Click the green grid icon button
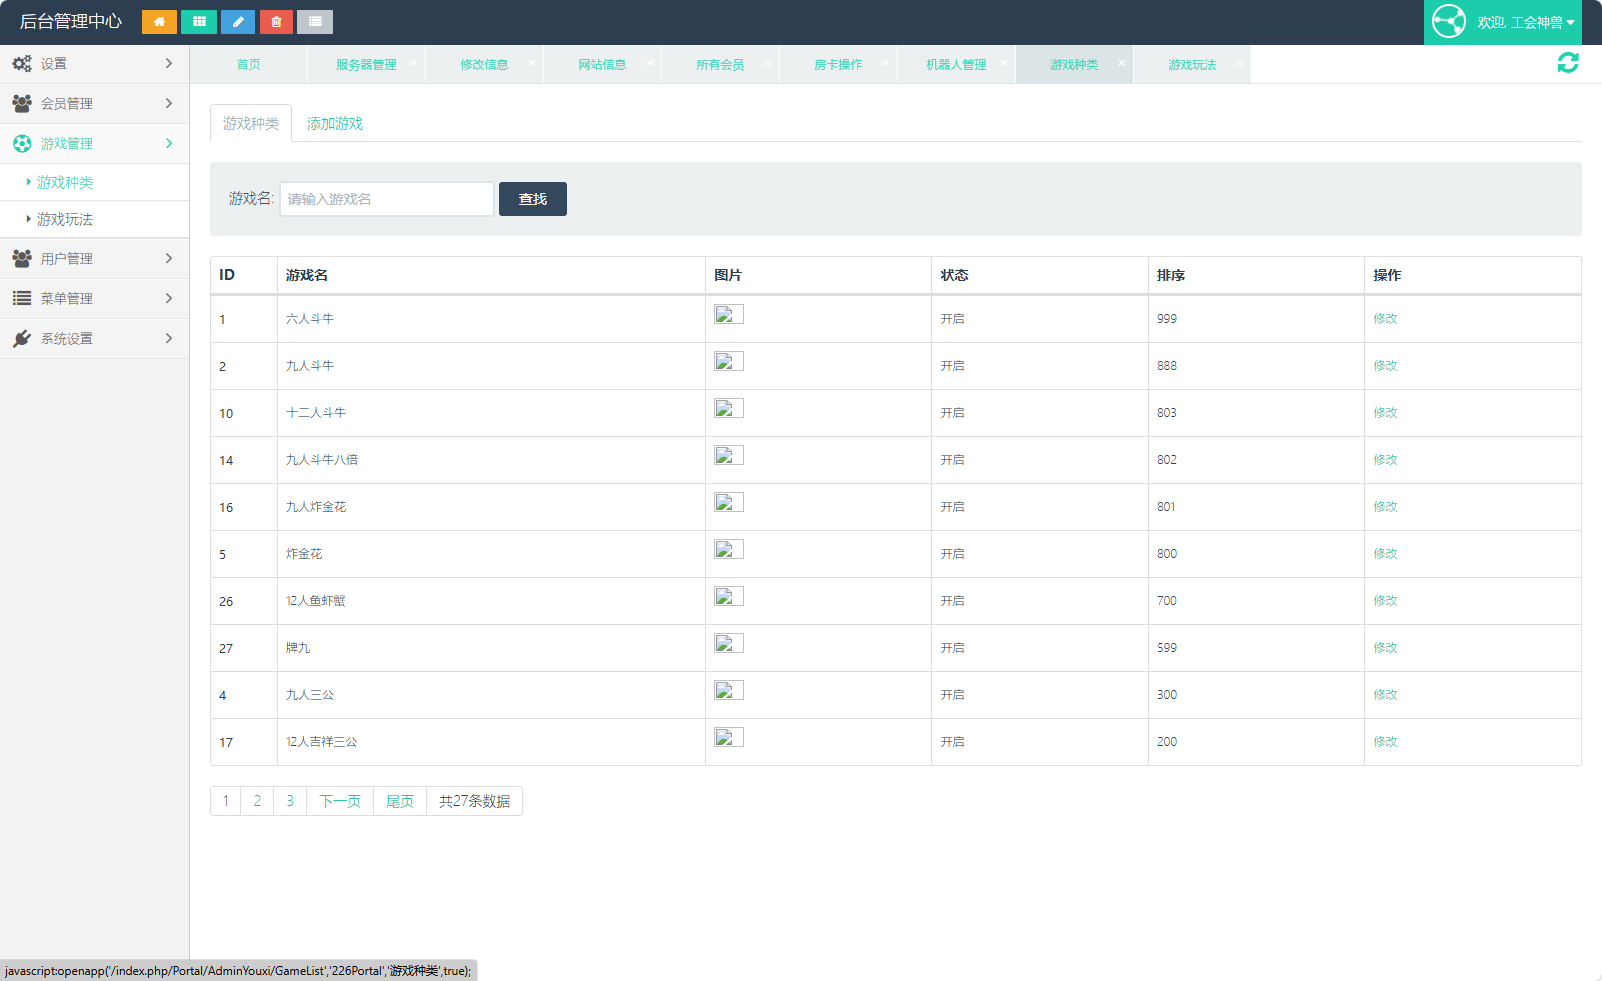Viewport: 1602px width, 981px height. [x=199, y=22]
